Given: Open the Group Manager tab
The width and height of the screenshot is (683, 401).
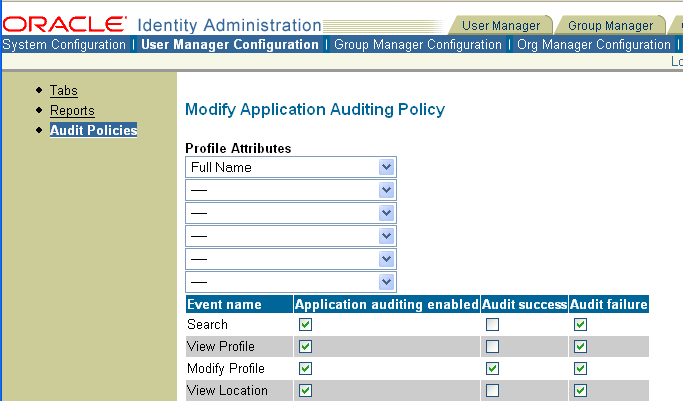Looking at the screenshot, I should click(x=610, y=26).
